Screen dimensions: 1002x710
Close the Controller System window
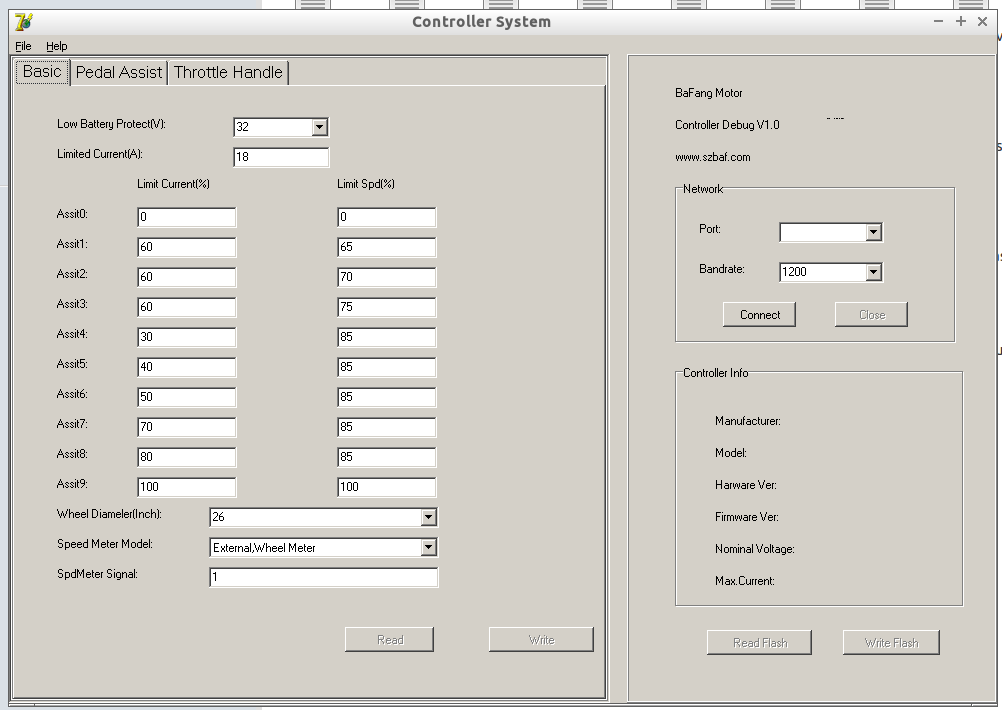[x=983, y=21]
